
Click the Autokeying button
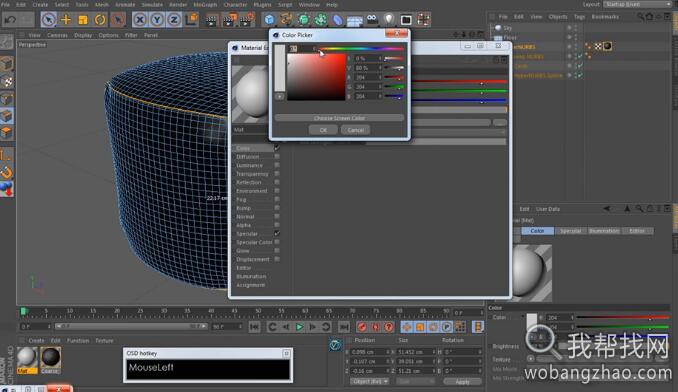click(x=375, y=327)
